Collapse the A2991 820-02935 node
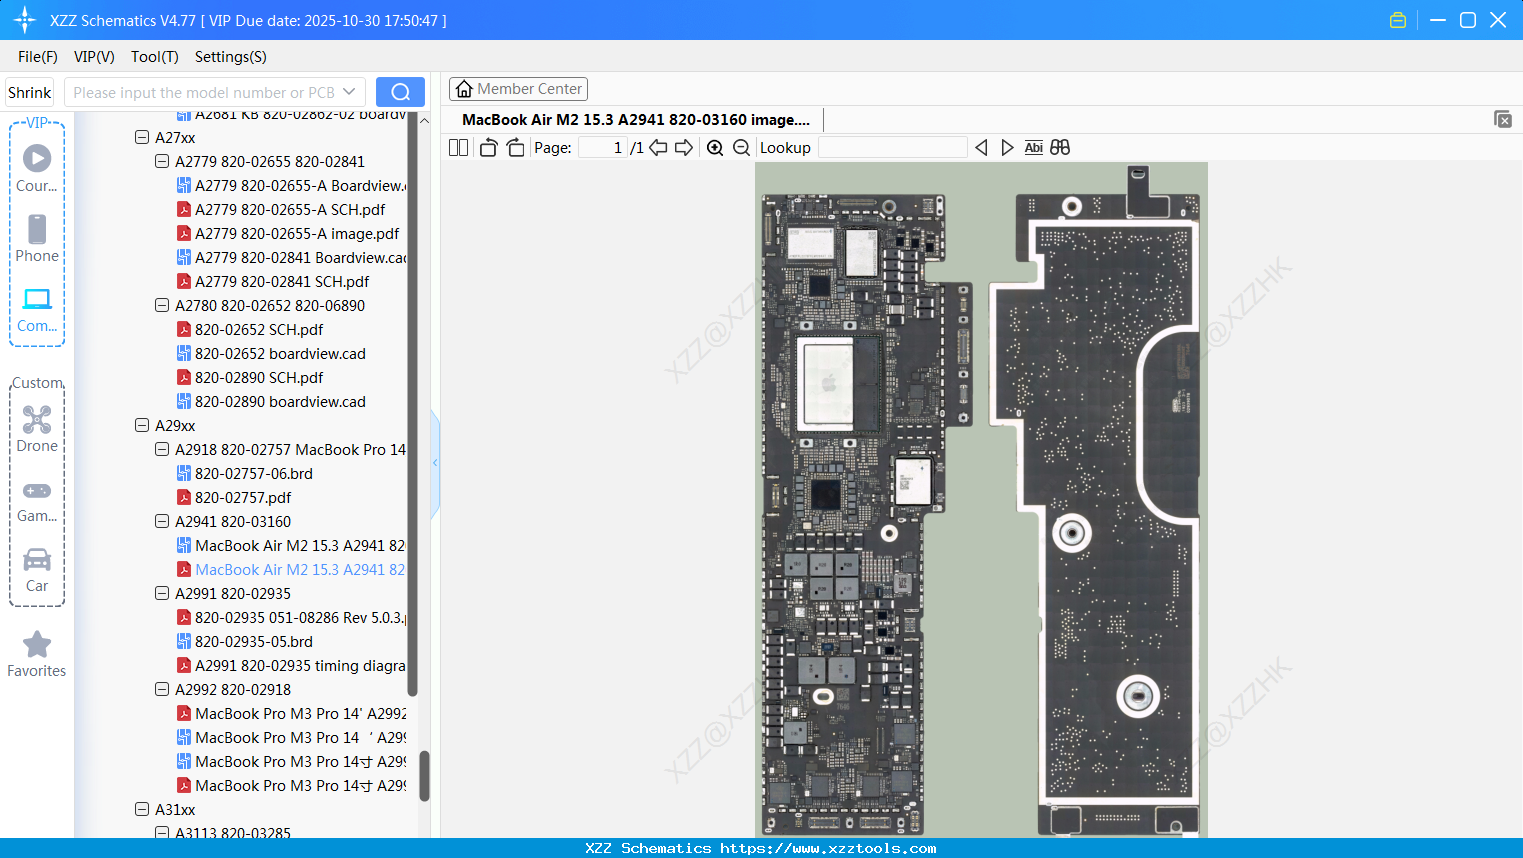The height and width of the screenshot is (858, 1523). (162, 594)
